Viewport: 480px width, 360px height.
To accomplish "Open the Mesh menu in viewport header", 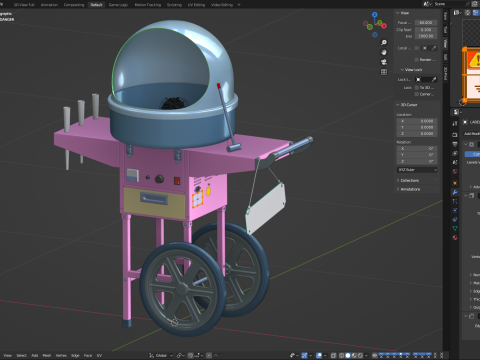I will coord(47,355).
